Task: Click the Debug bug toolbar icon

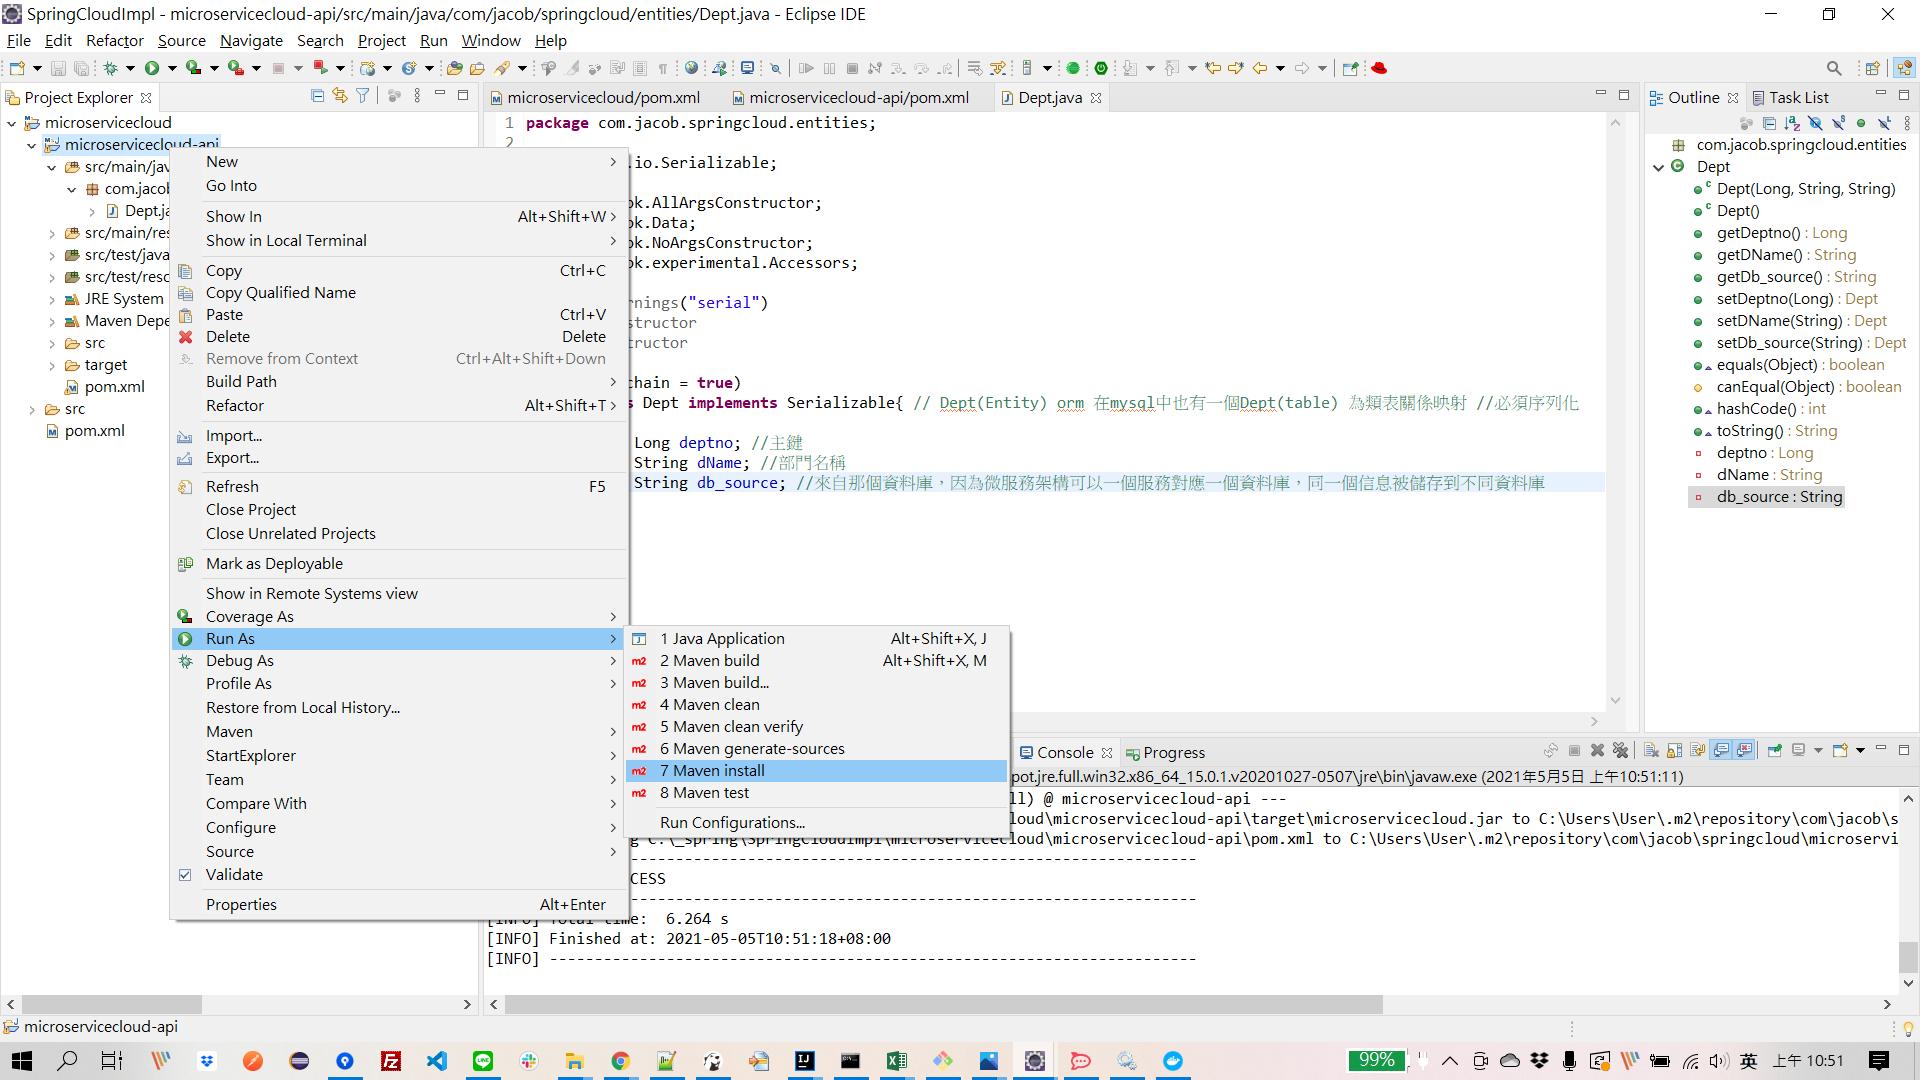Action: click(111, 68)
